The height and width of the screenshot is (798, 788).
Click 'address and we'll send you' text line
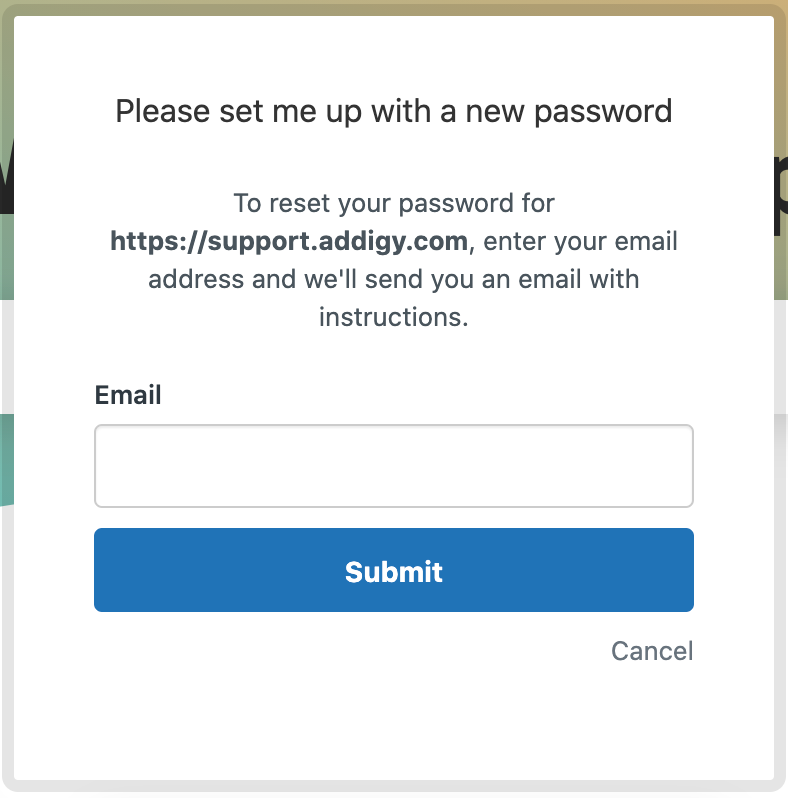[393, 279]
